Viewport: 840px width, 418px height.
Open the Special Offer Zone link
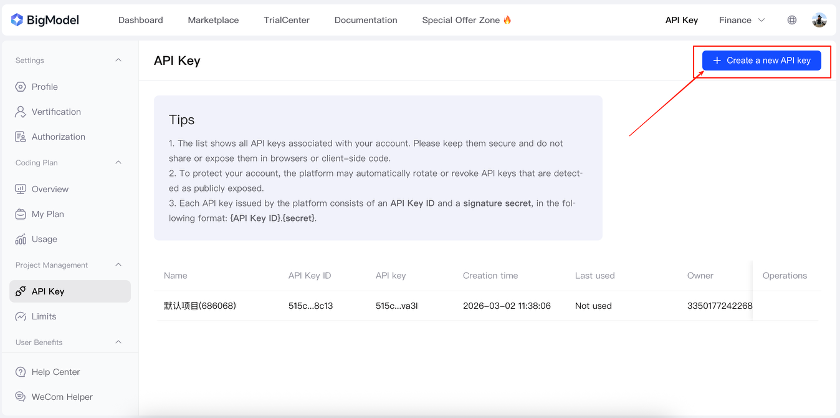point(466,20)
